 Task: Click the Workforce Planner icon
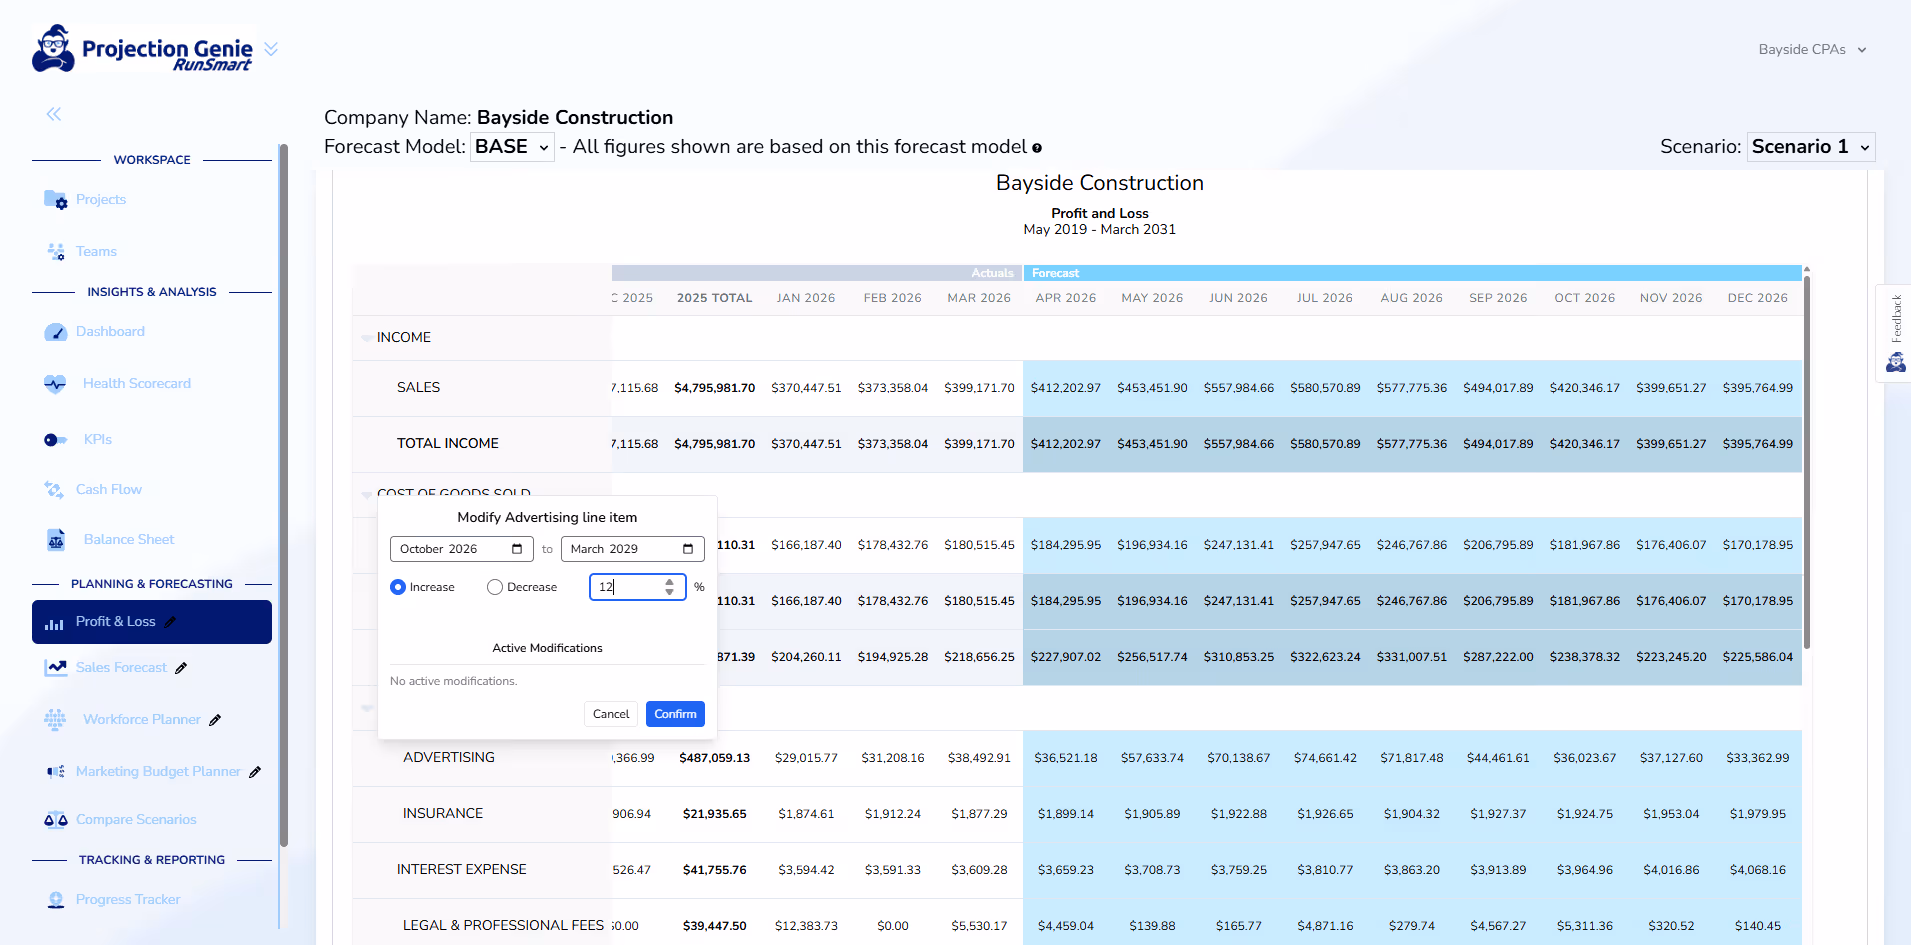55,719
